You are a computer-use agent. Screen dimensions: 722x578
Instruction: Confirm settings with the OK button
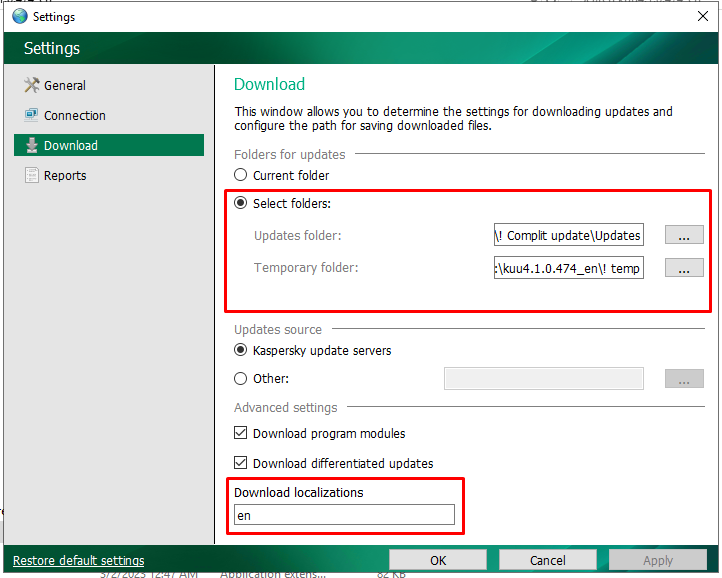coord(438,560)
